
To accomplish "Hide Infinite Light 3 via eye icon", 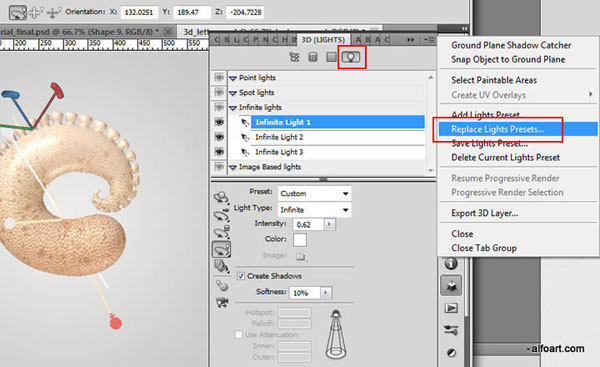I will pyautogui.click(x=219, y=152).
